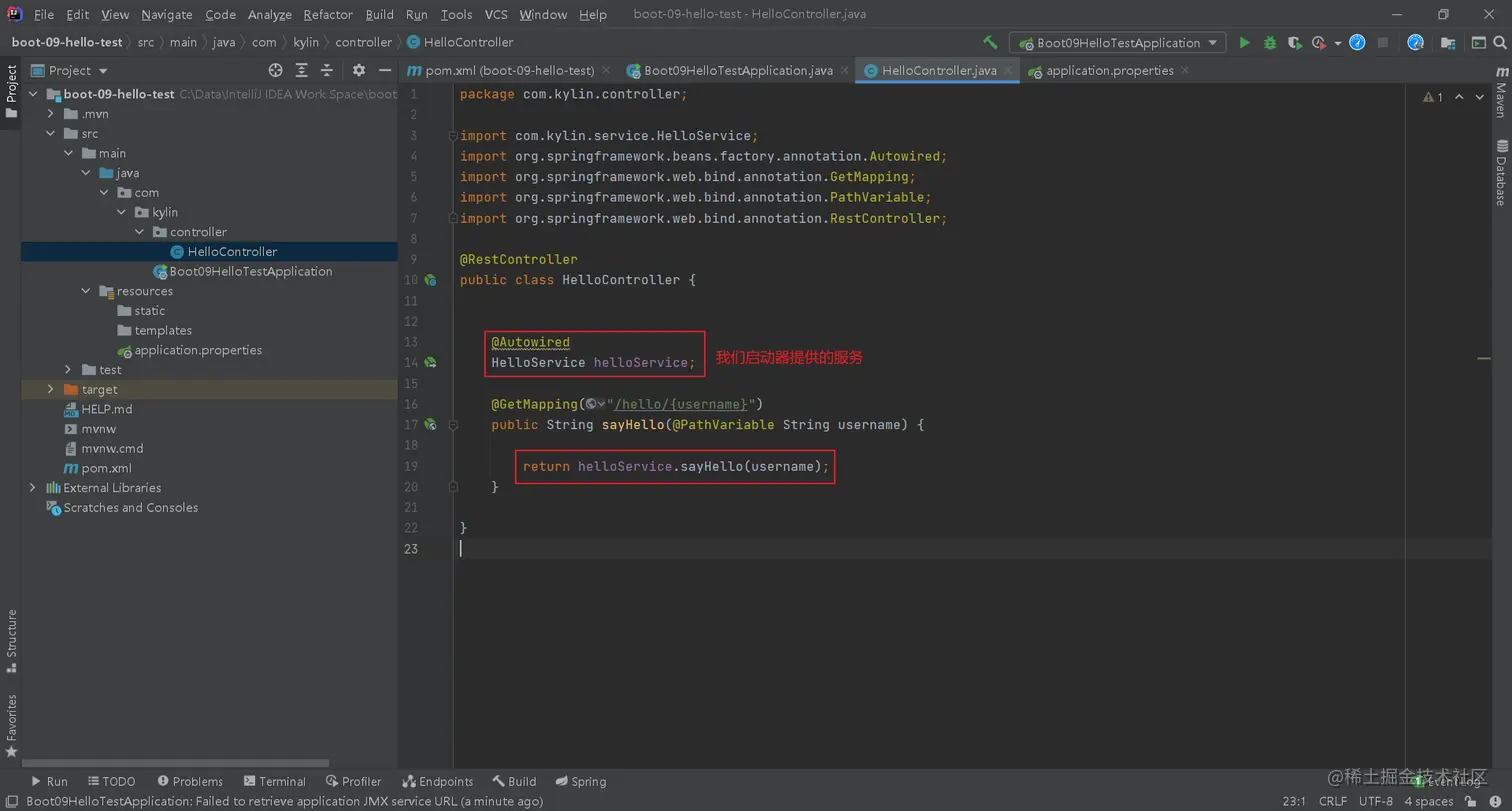The image size is (1512, 811).
Task: Click the Build project hammer icon
Action: point(990,42)
